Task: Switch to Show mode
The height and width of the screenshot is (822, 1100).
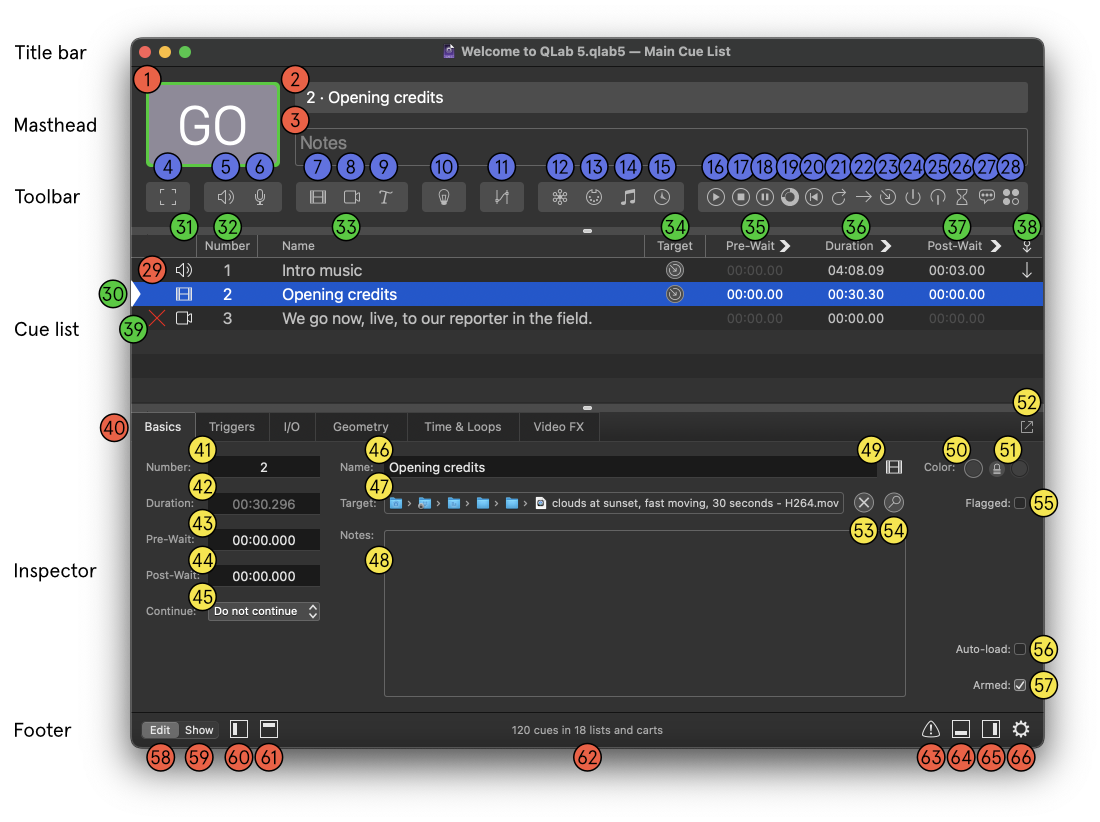Action: point(199,730)
